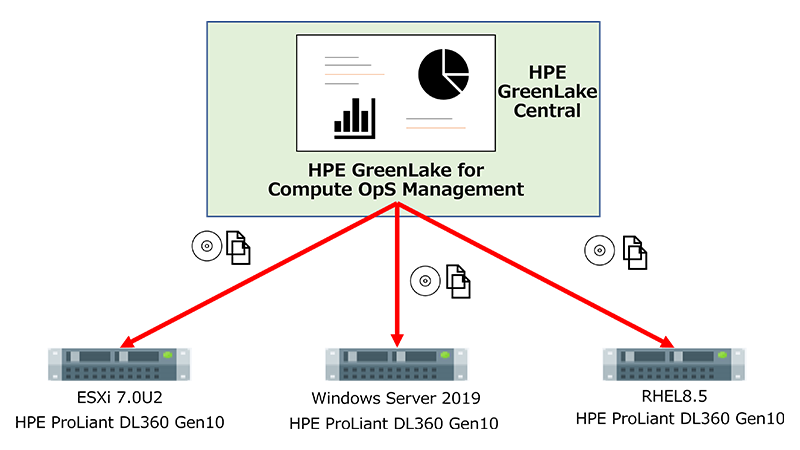This screenshot has width=800, height=450.
Task: Click the disc icon above RHEL server
Action: [x=599, y=251]
